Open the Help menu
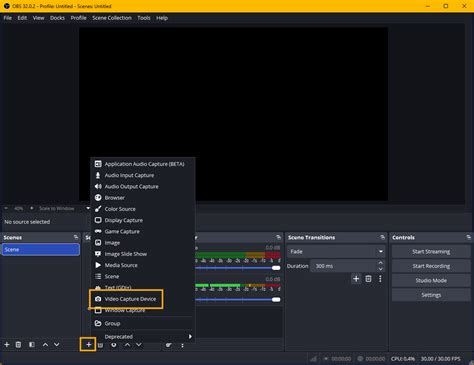The width and height of the screenshot is (474, 365). (x=162, y=18)
